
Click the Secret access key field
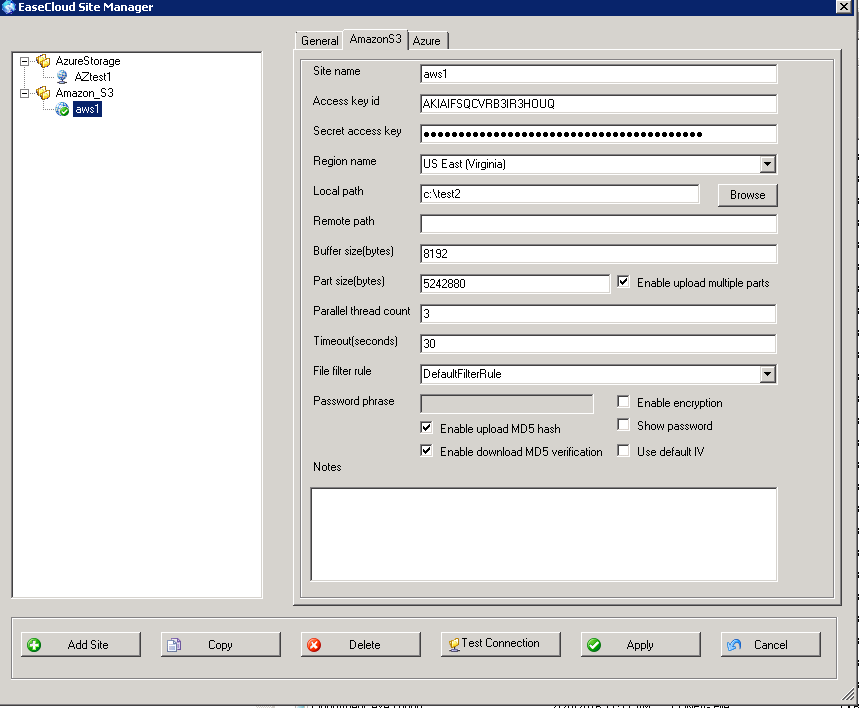point(598,134)
